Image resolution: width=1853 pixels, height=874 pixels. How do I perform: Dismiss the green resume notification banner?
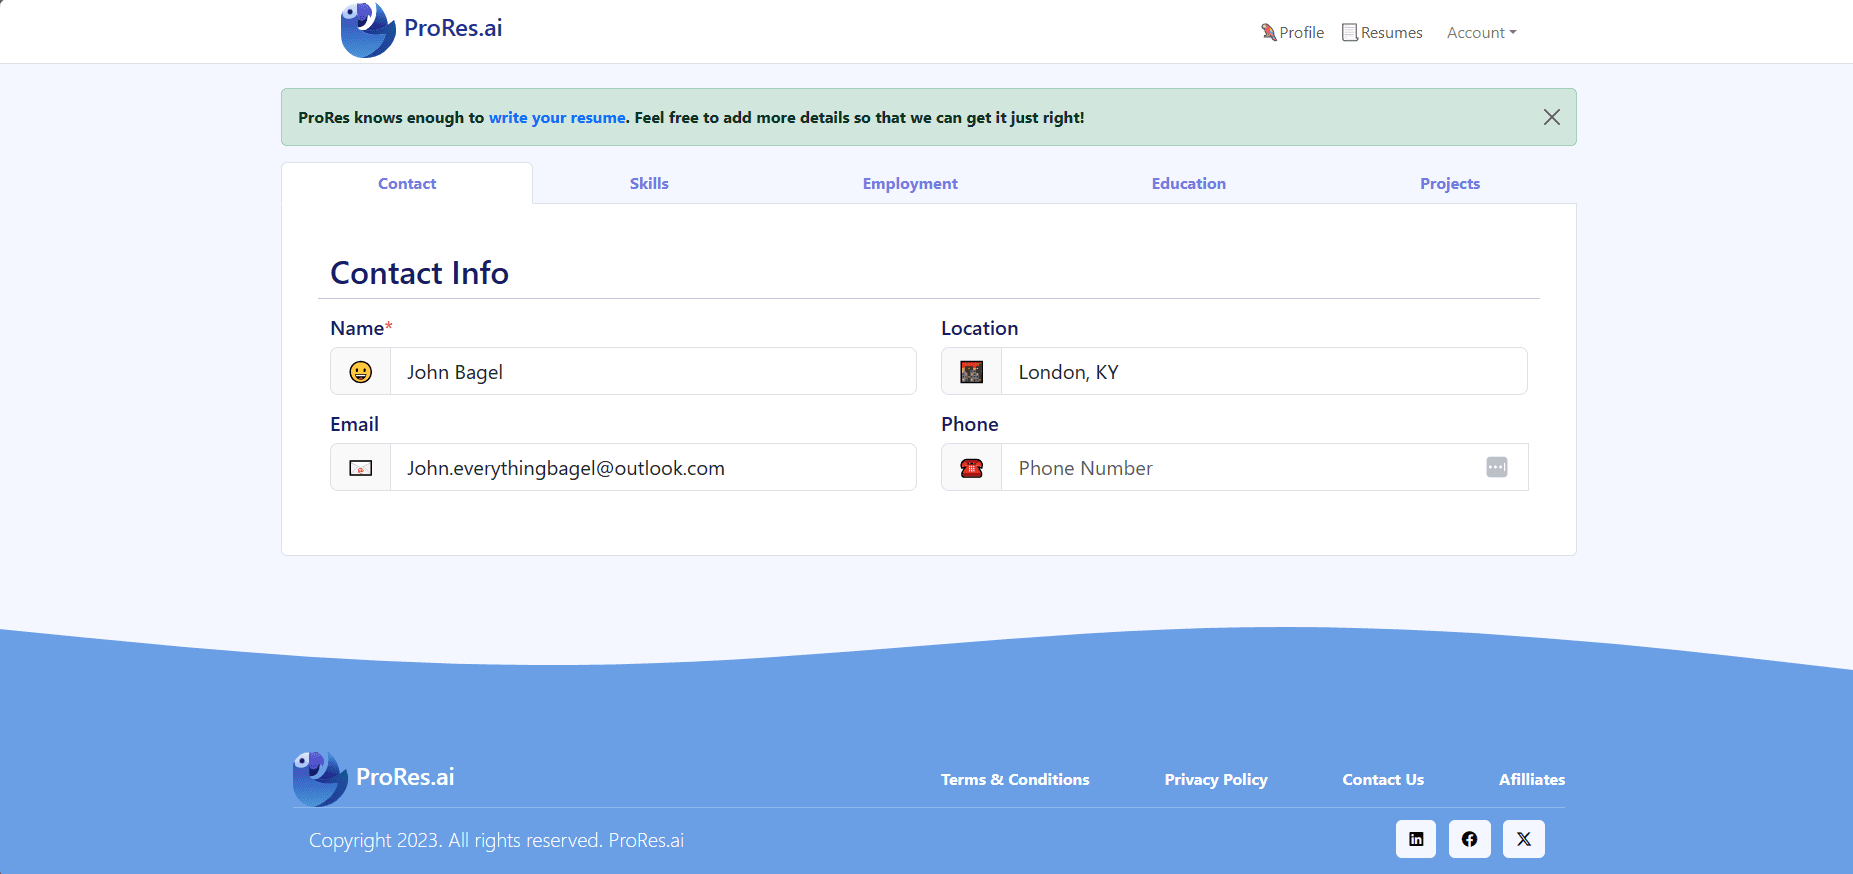1551,117
